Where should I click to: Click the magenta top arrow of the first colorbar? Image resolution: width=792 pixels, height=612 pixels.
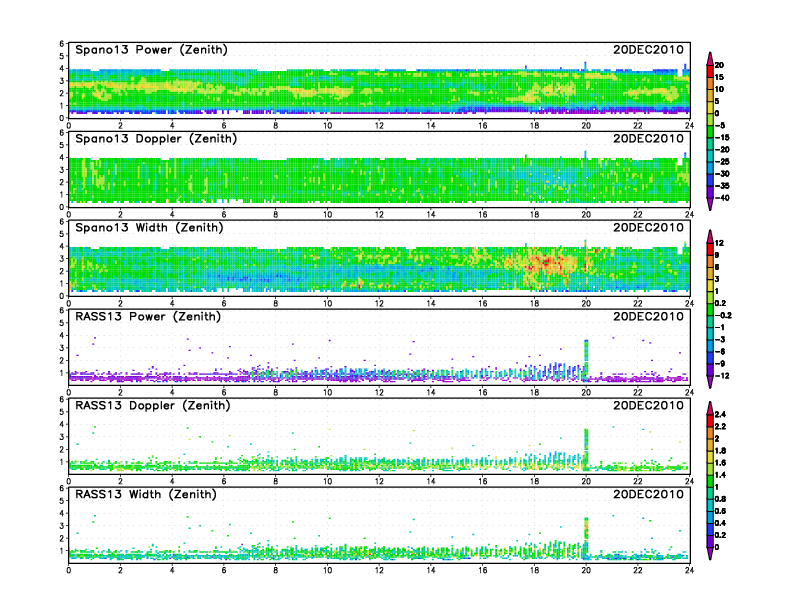tap(710, 58)
